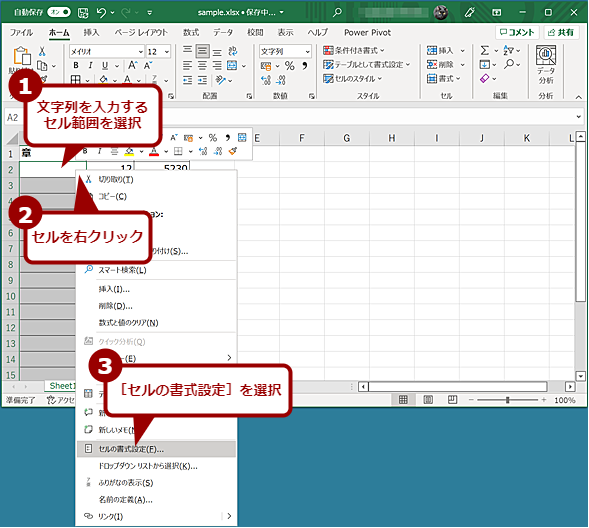Switch to the 挿入 ribbon tab
Viewport: 589px width, 528px height.
91,33
